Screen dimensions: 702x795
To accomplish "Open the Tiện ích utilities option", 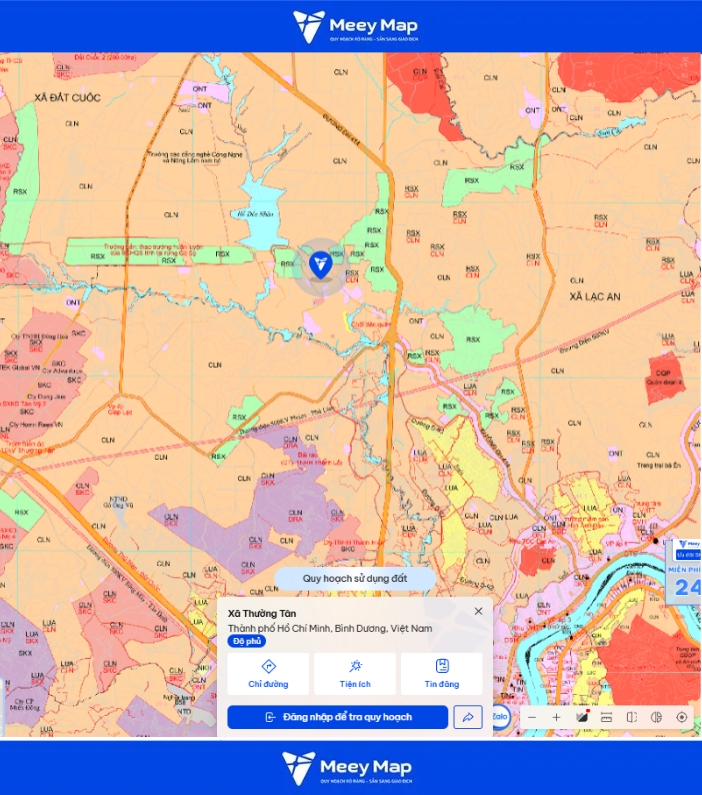I will click(355, 674).
